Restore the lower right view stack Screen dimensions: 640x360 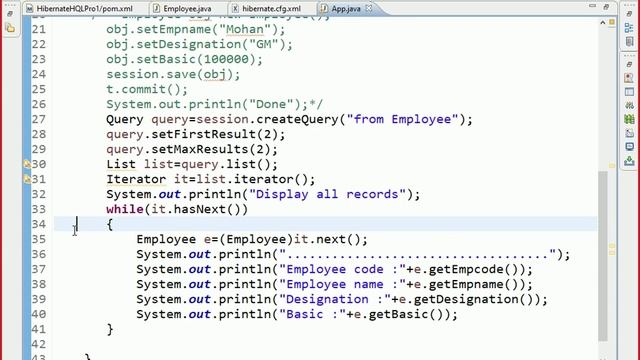(x=629, y=64)
